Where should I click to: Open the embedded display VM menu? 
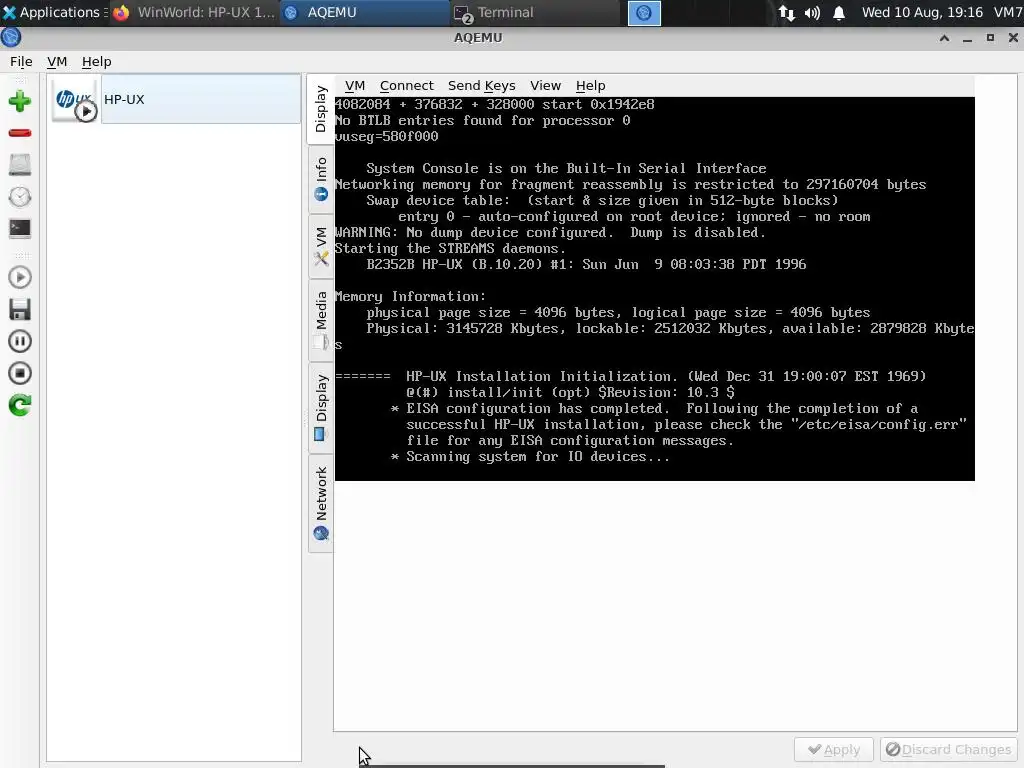(355, 86)
